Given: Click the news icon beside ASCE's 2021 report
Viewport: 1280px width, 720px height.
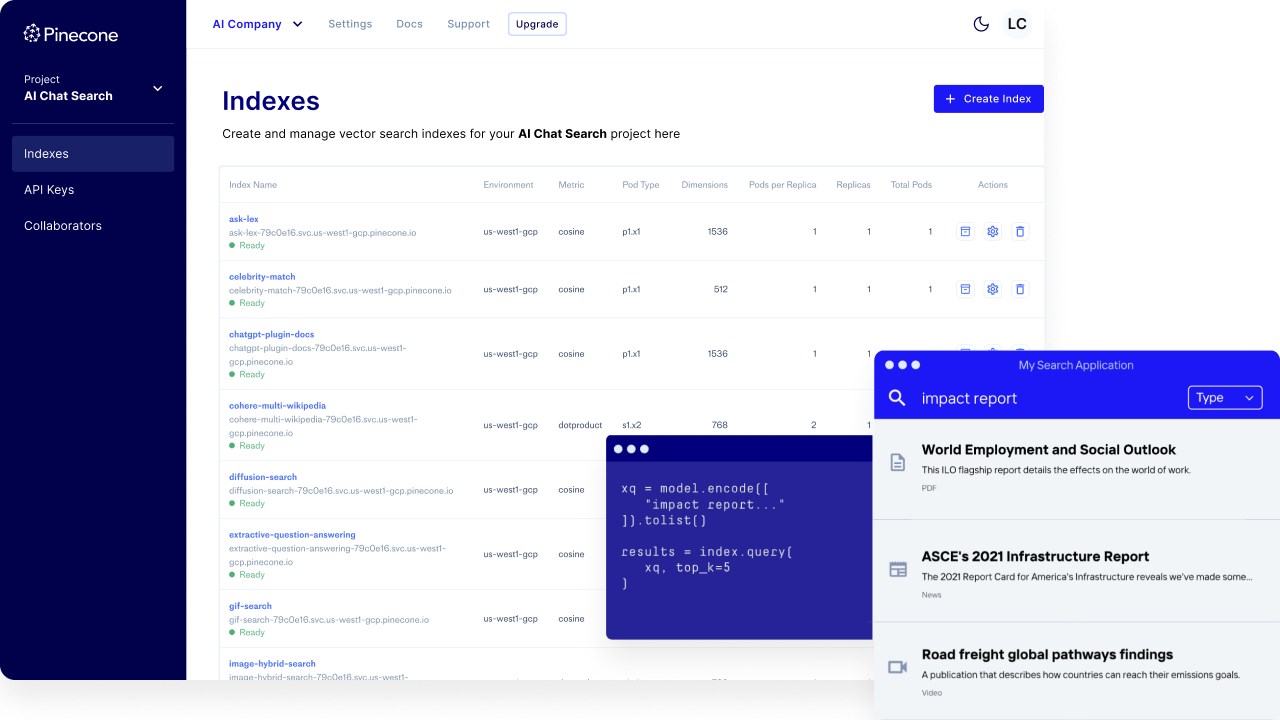Looking at the screenshot, I should [x=898, y=570].
